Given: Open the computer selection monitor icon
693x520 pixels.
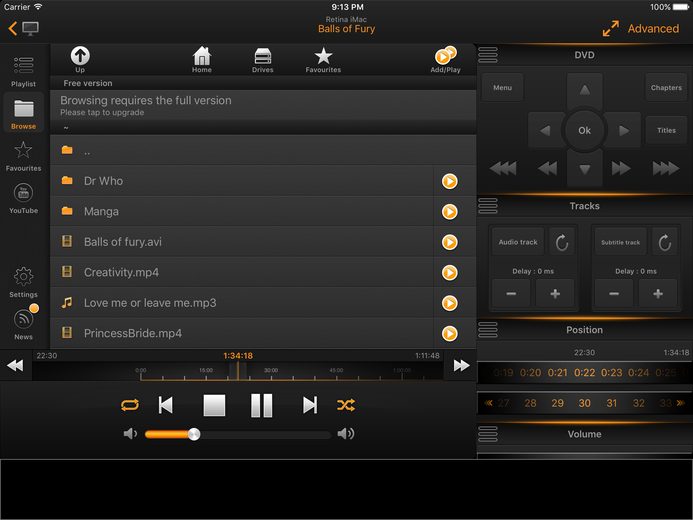Looking at the screenshot, I should click(30, 29).
